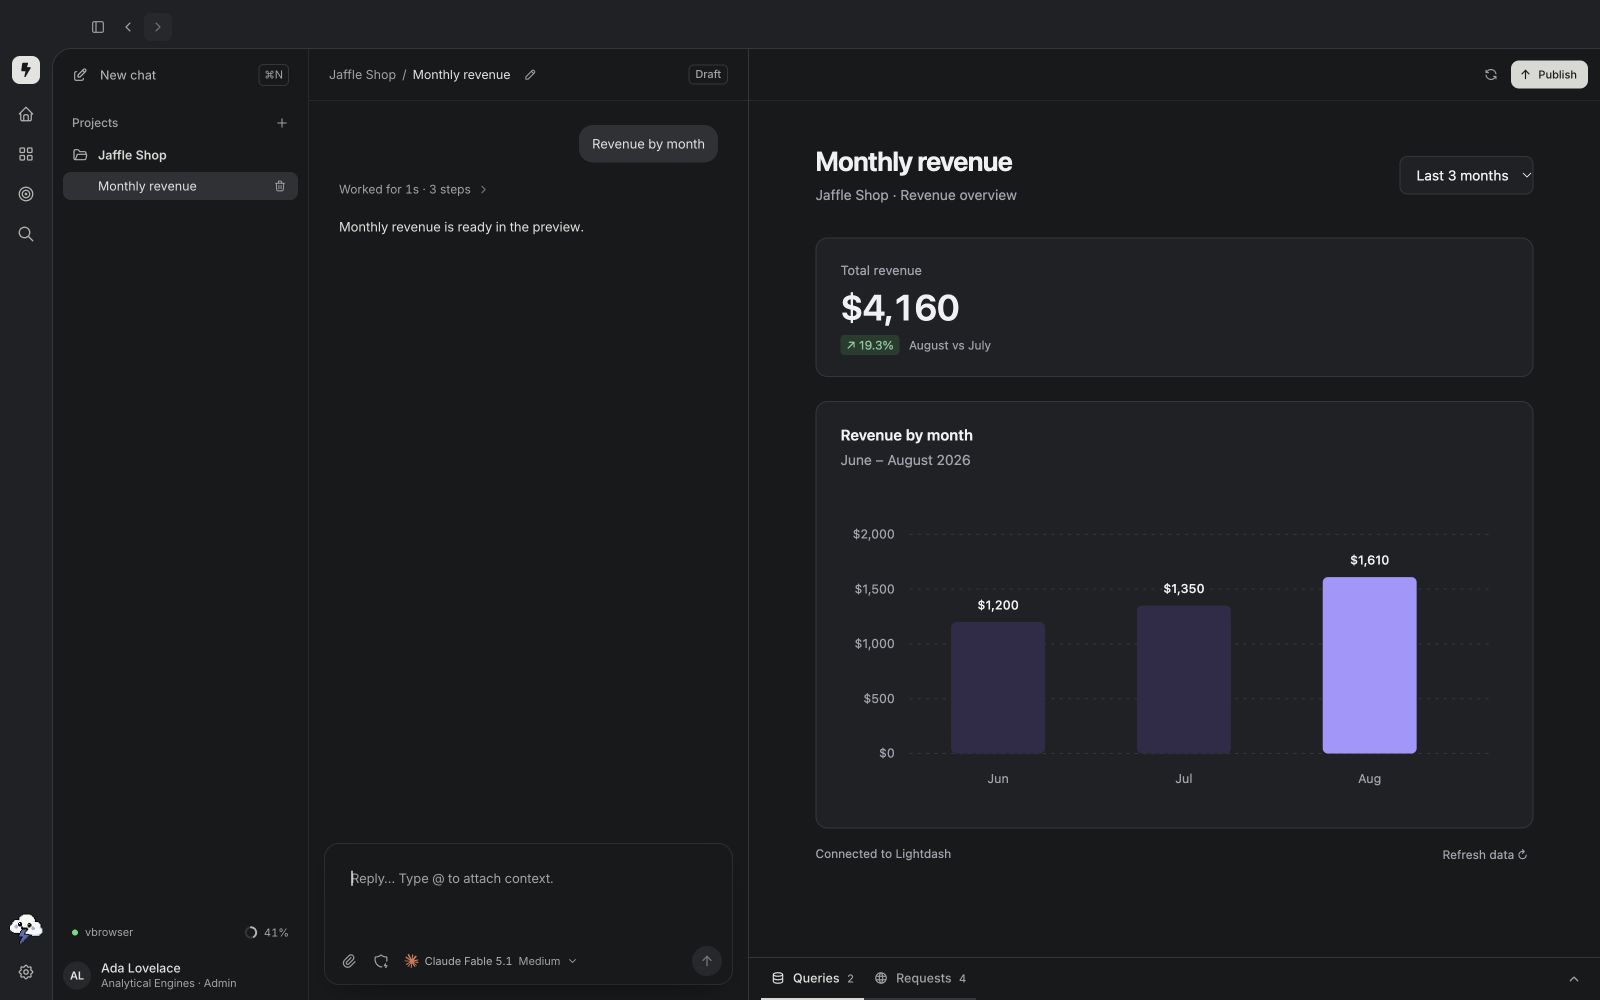
Task: Click the June bar in chart
Action: tap(998, 687)
